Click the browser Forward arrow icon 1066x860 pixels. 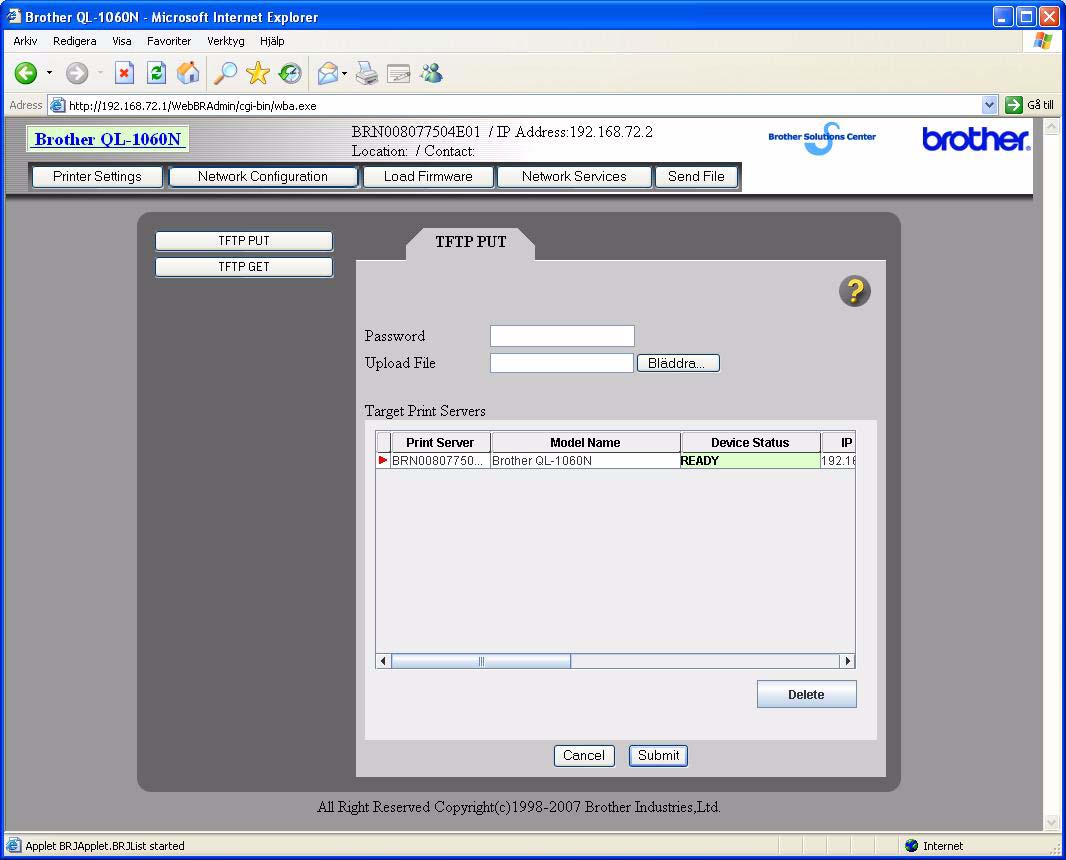coord(77,73)
